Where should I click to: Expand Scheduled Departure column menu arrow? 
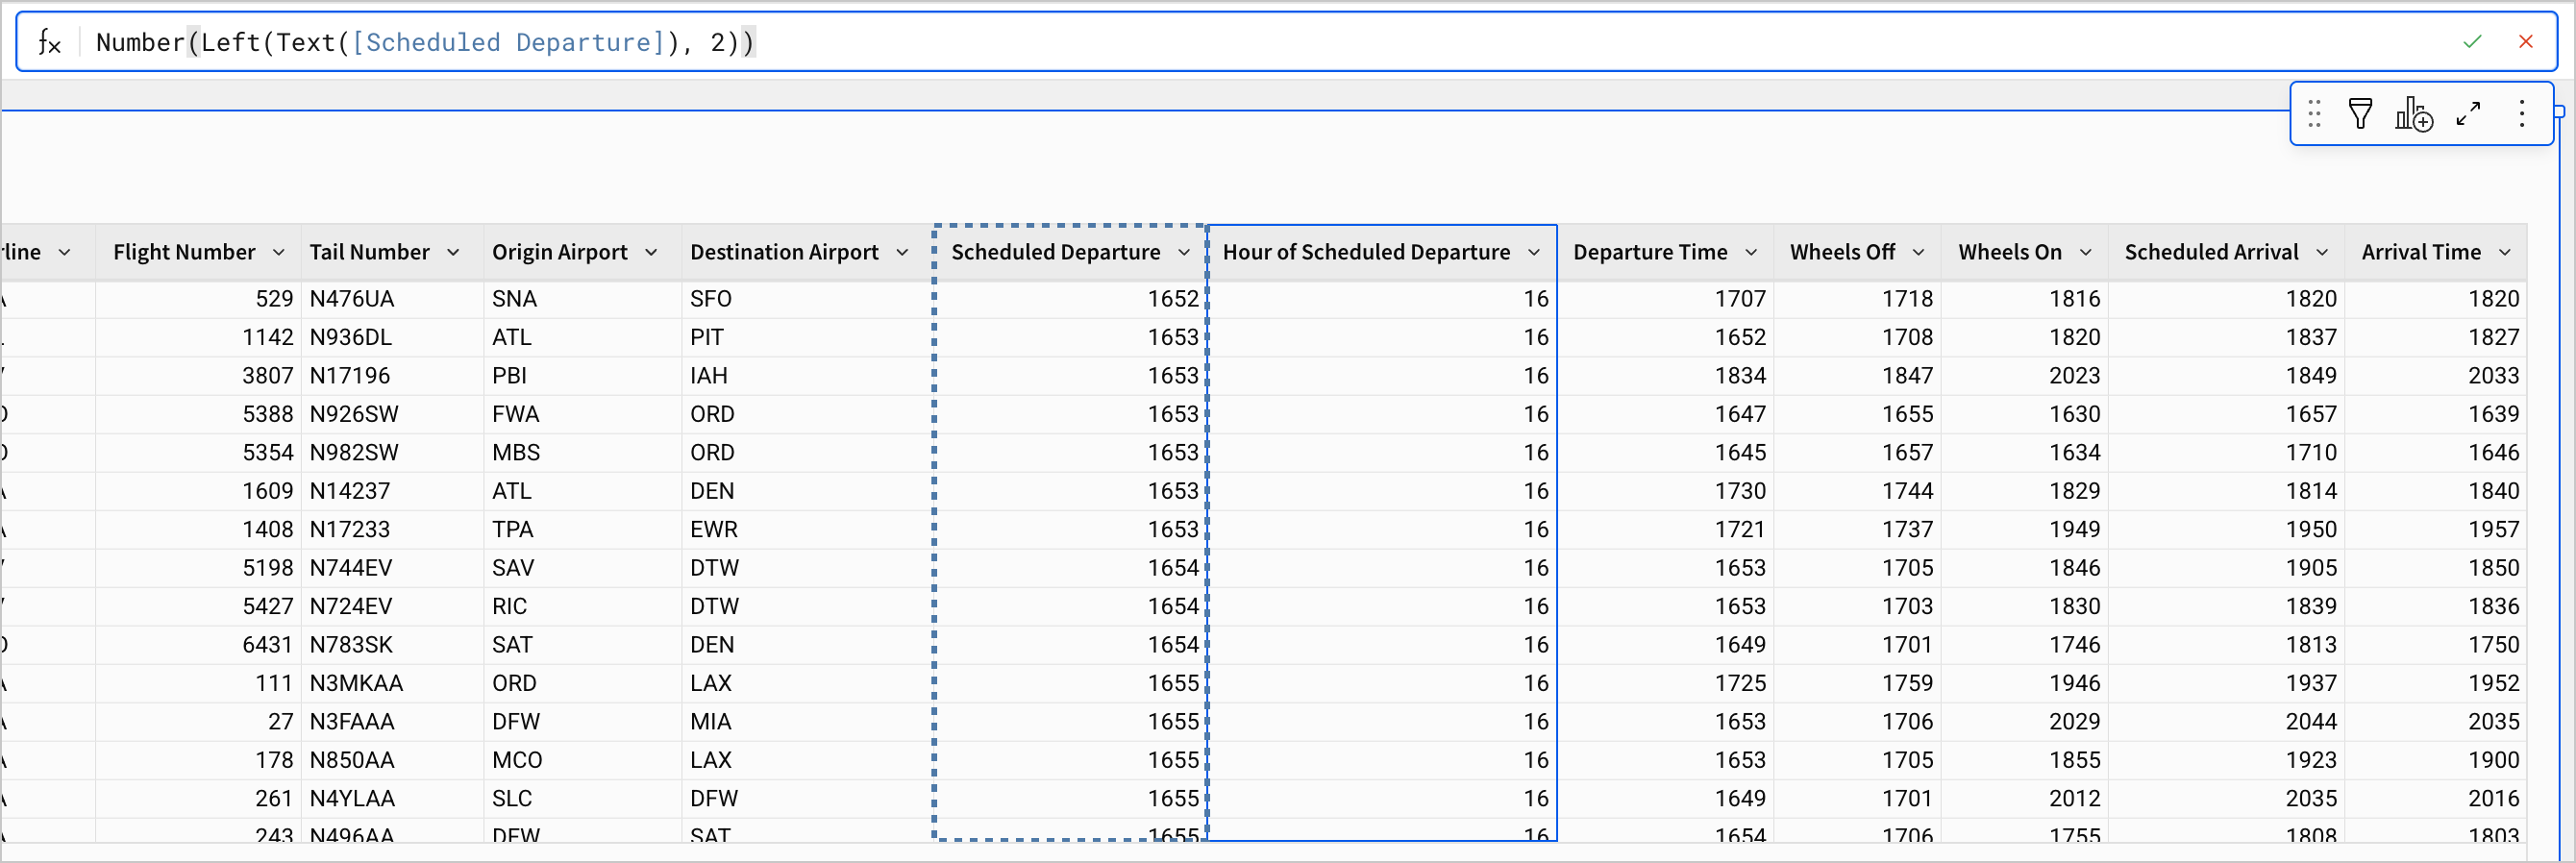tap(1184, 253)
